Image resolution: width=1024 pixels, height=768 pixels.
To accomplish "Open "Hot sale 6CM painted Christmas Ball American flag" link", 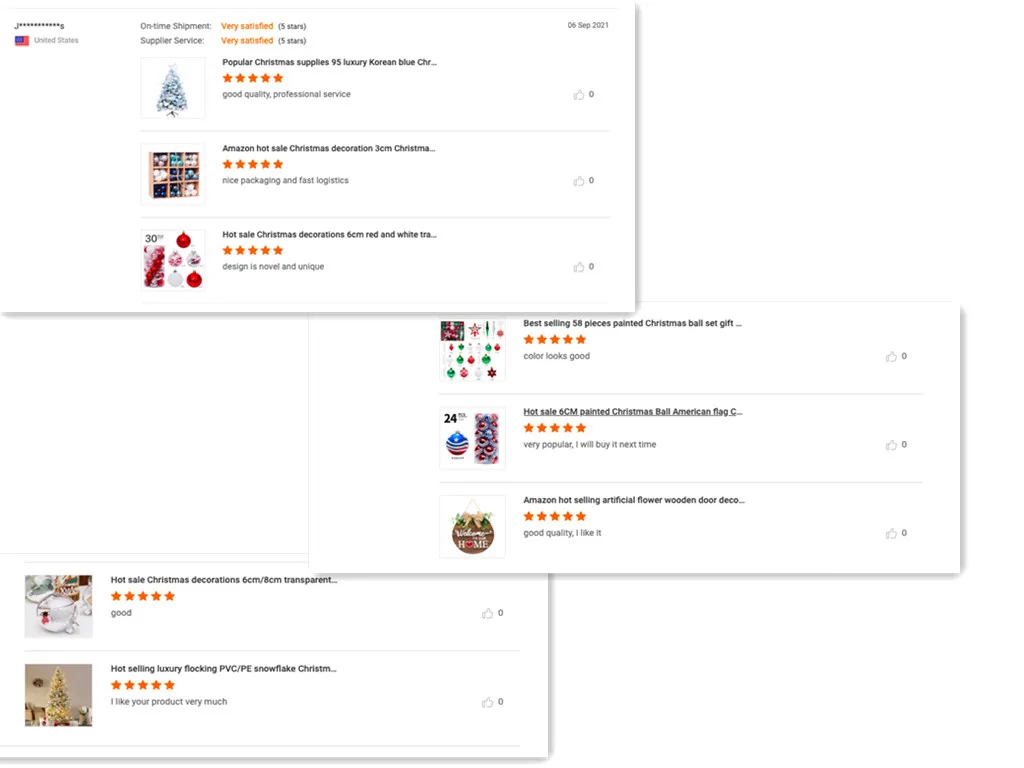I will click(633, 412).
